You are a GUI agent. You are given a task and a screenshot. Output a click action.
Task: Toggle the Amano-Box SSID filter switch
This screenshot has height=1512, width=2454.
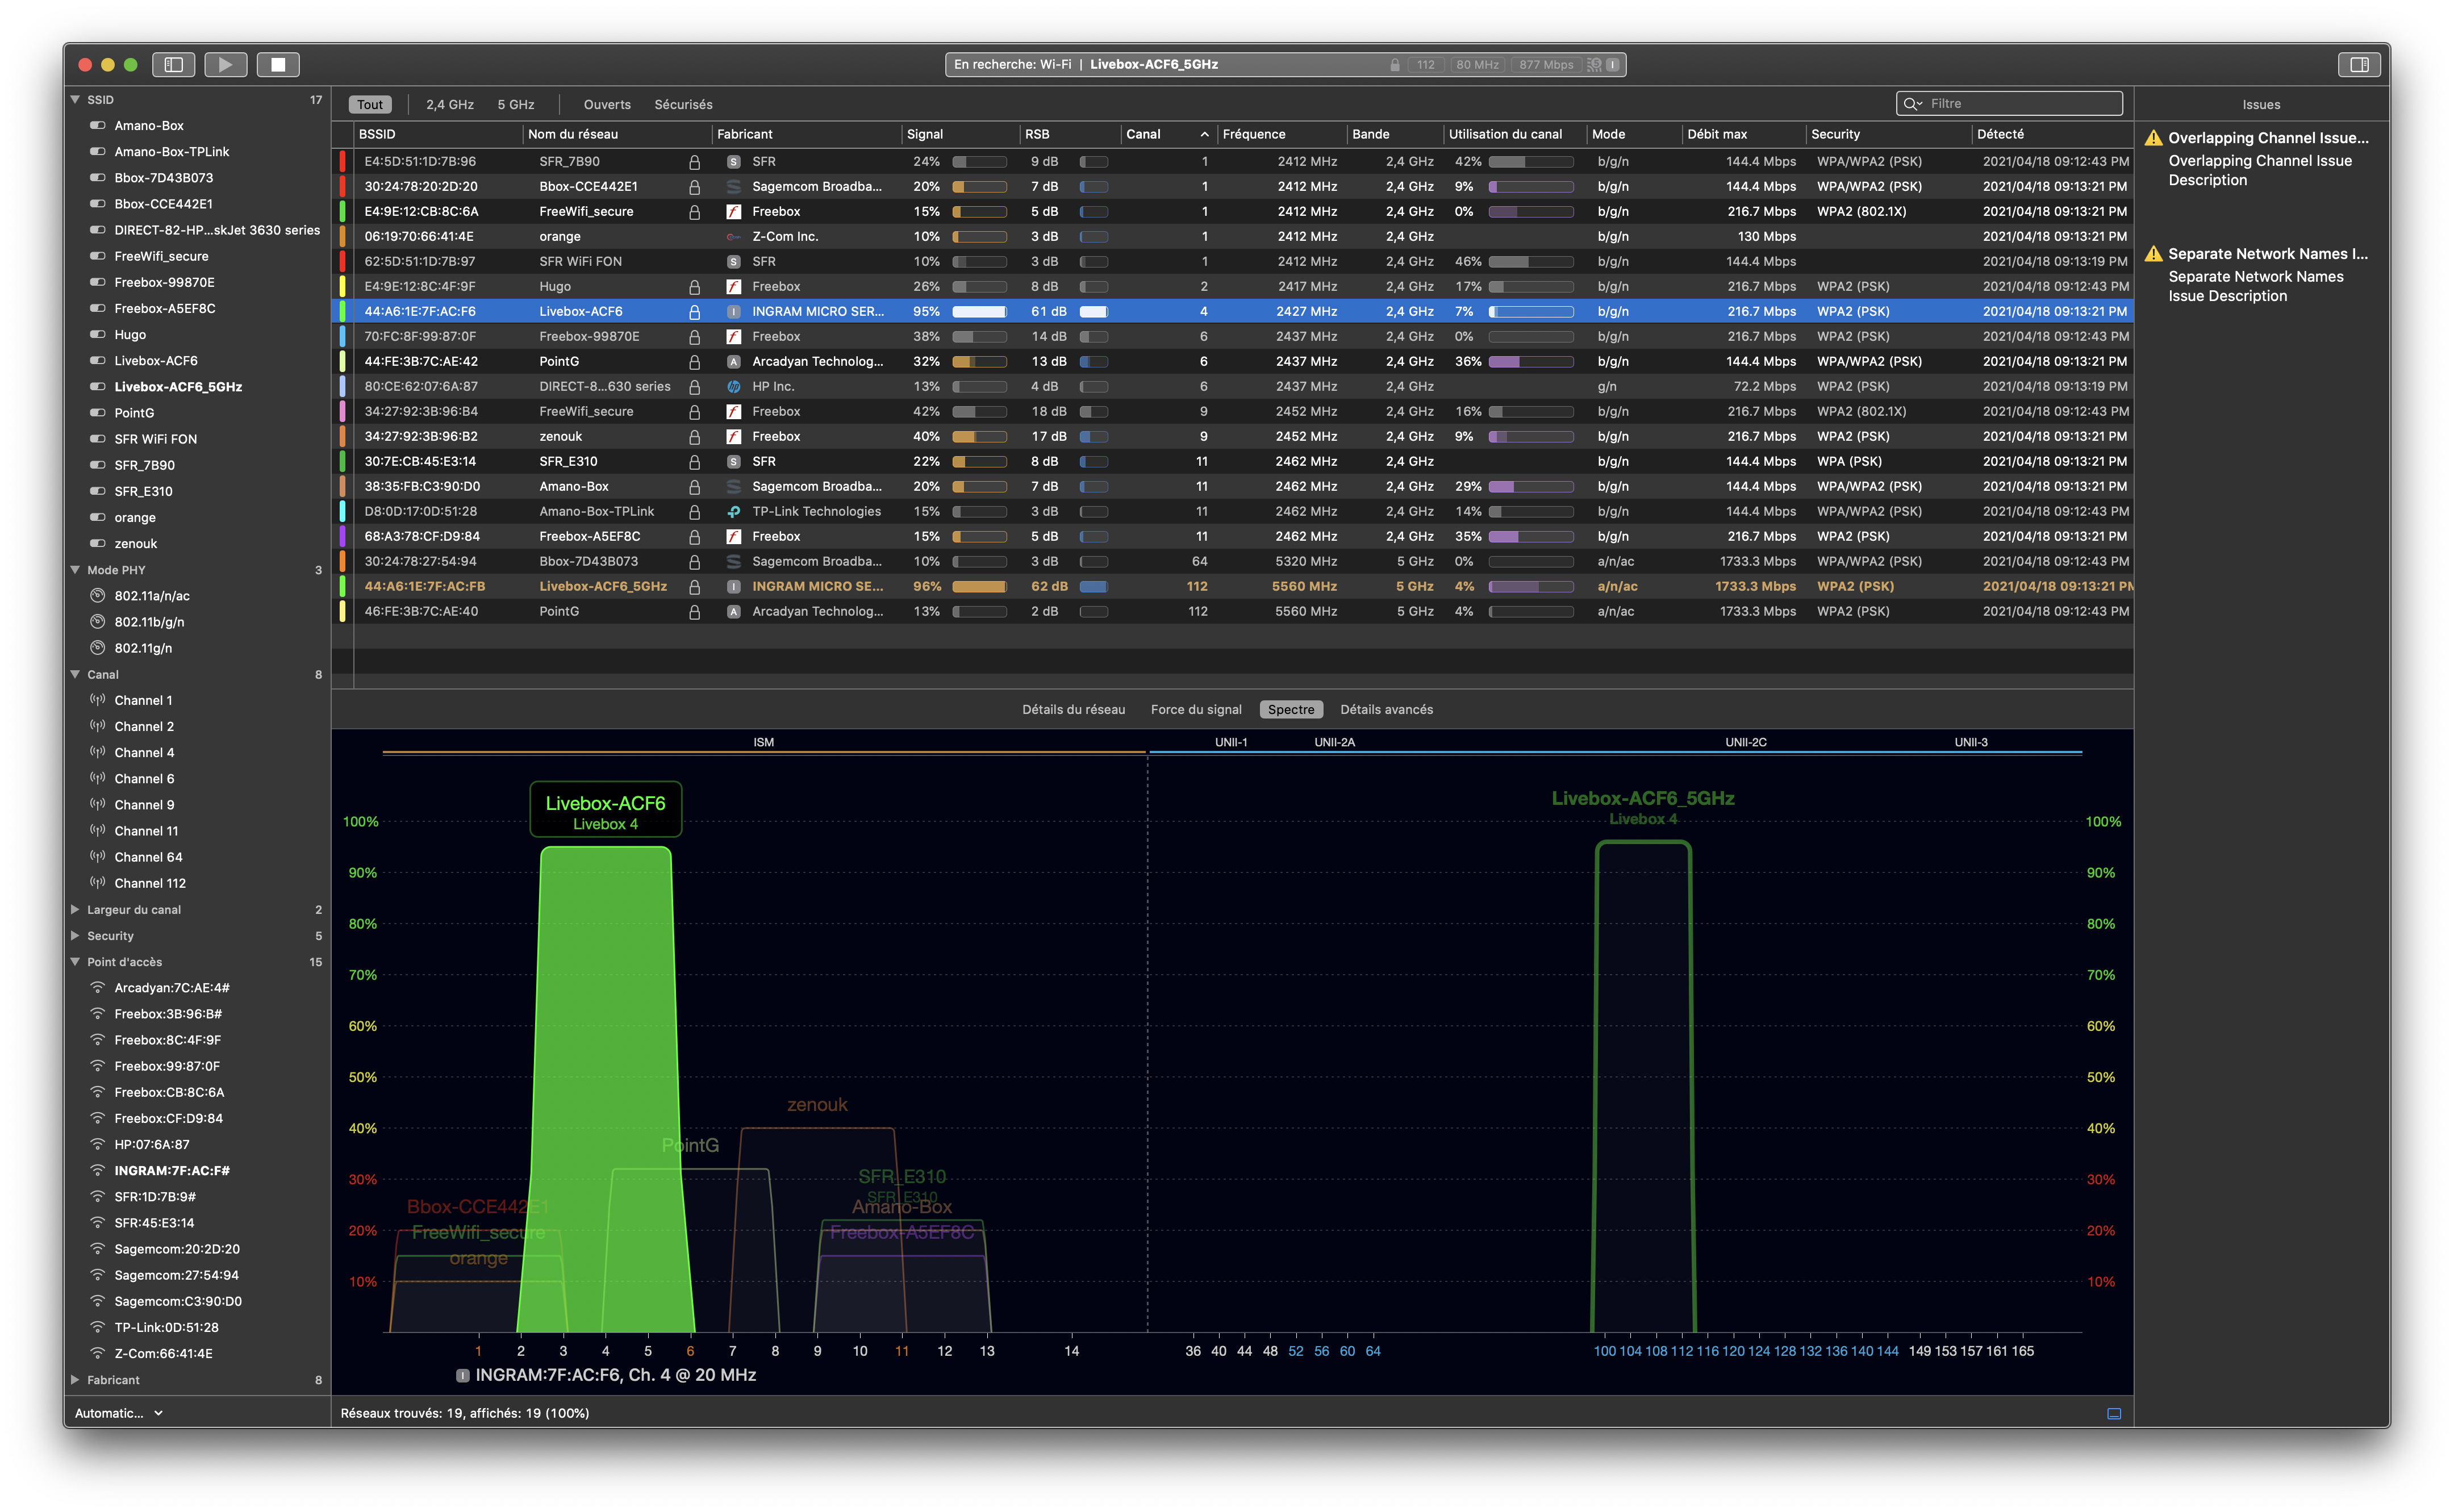point(98,126)
